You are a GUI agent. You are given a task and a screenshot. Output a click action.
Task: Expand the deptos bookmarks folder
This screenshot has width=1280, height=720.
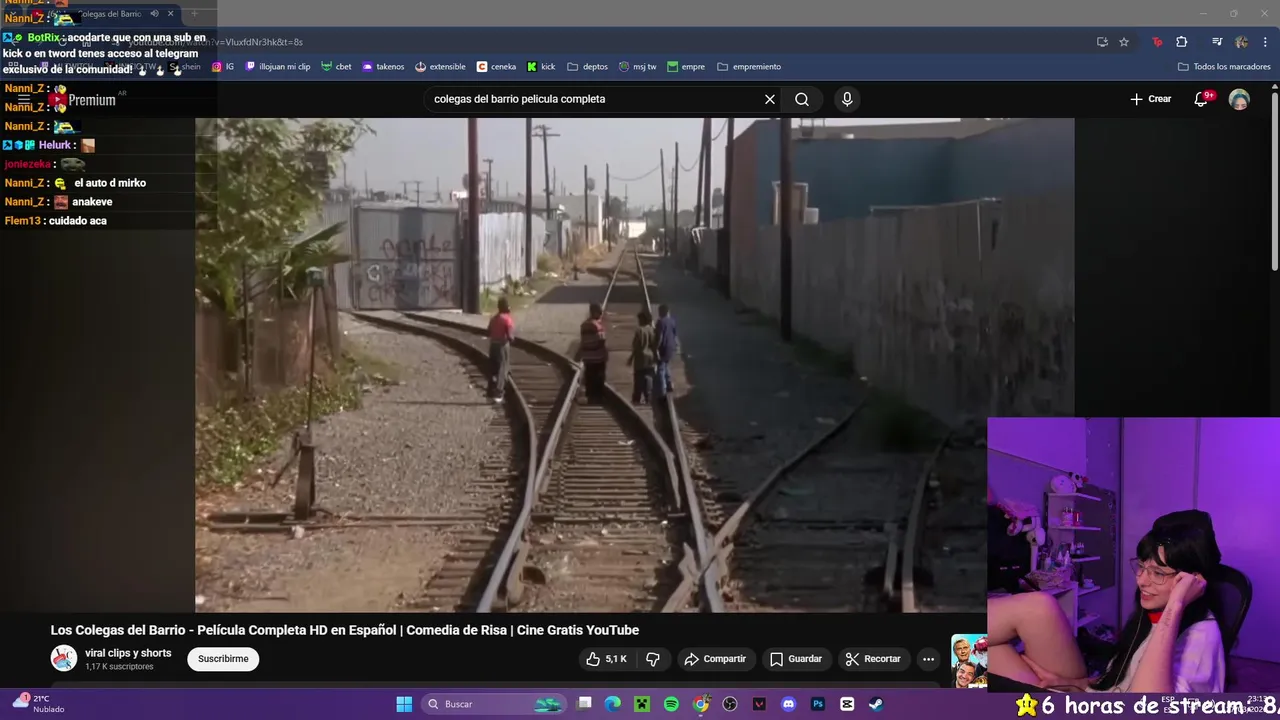pyautogui.click(x=587, y=67)
